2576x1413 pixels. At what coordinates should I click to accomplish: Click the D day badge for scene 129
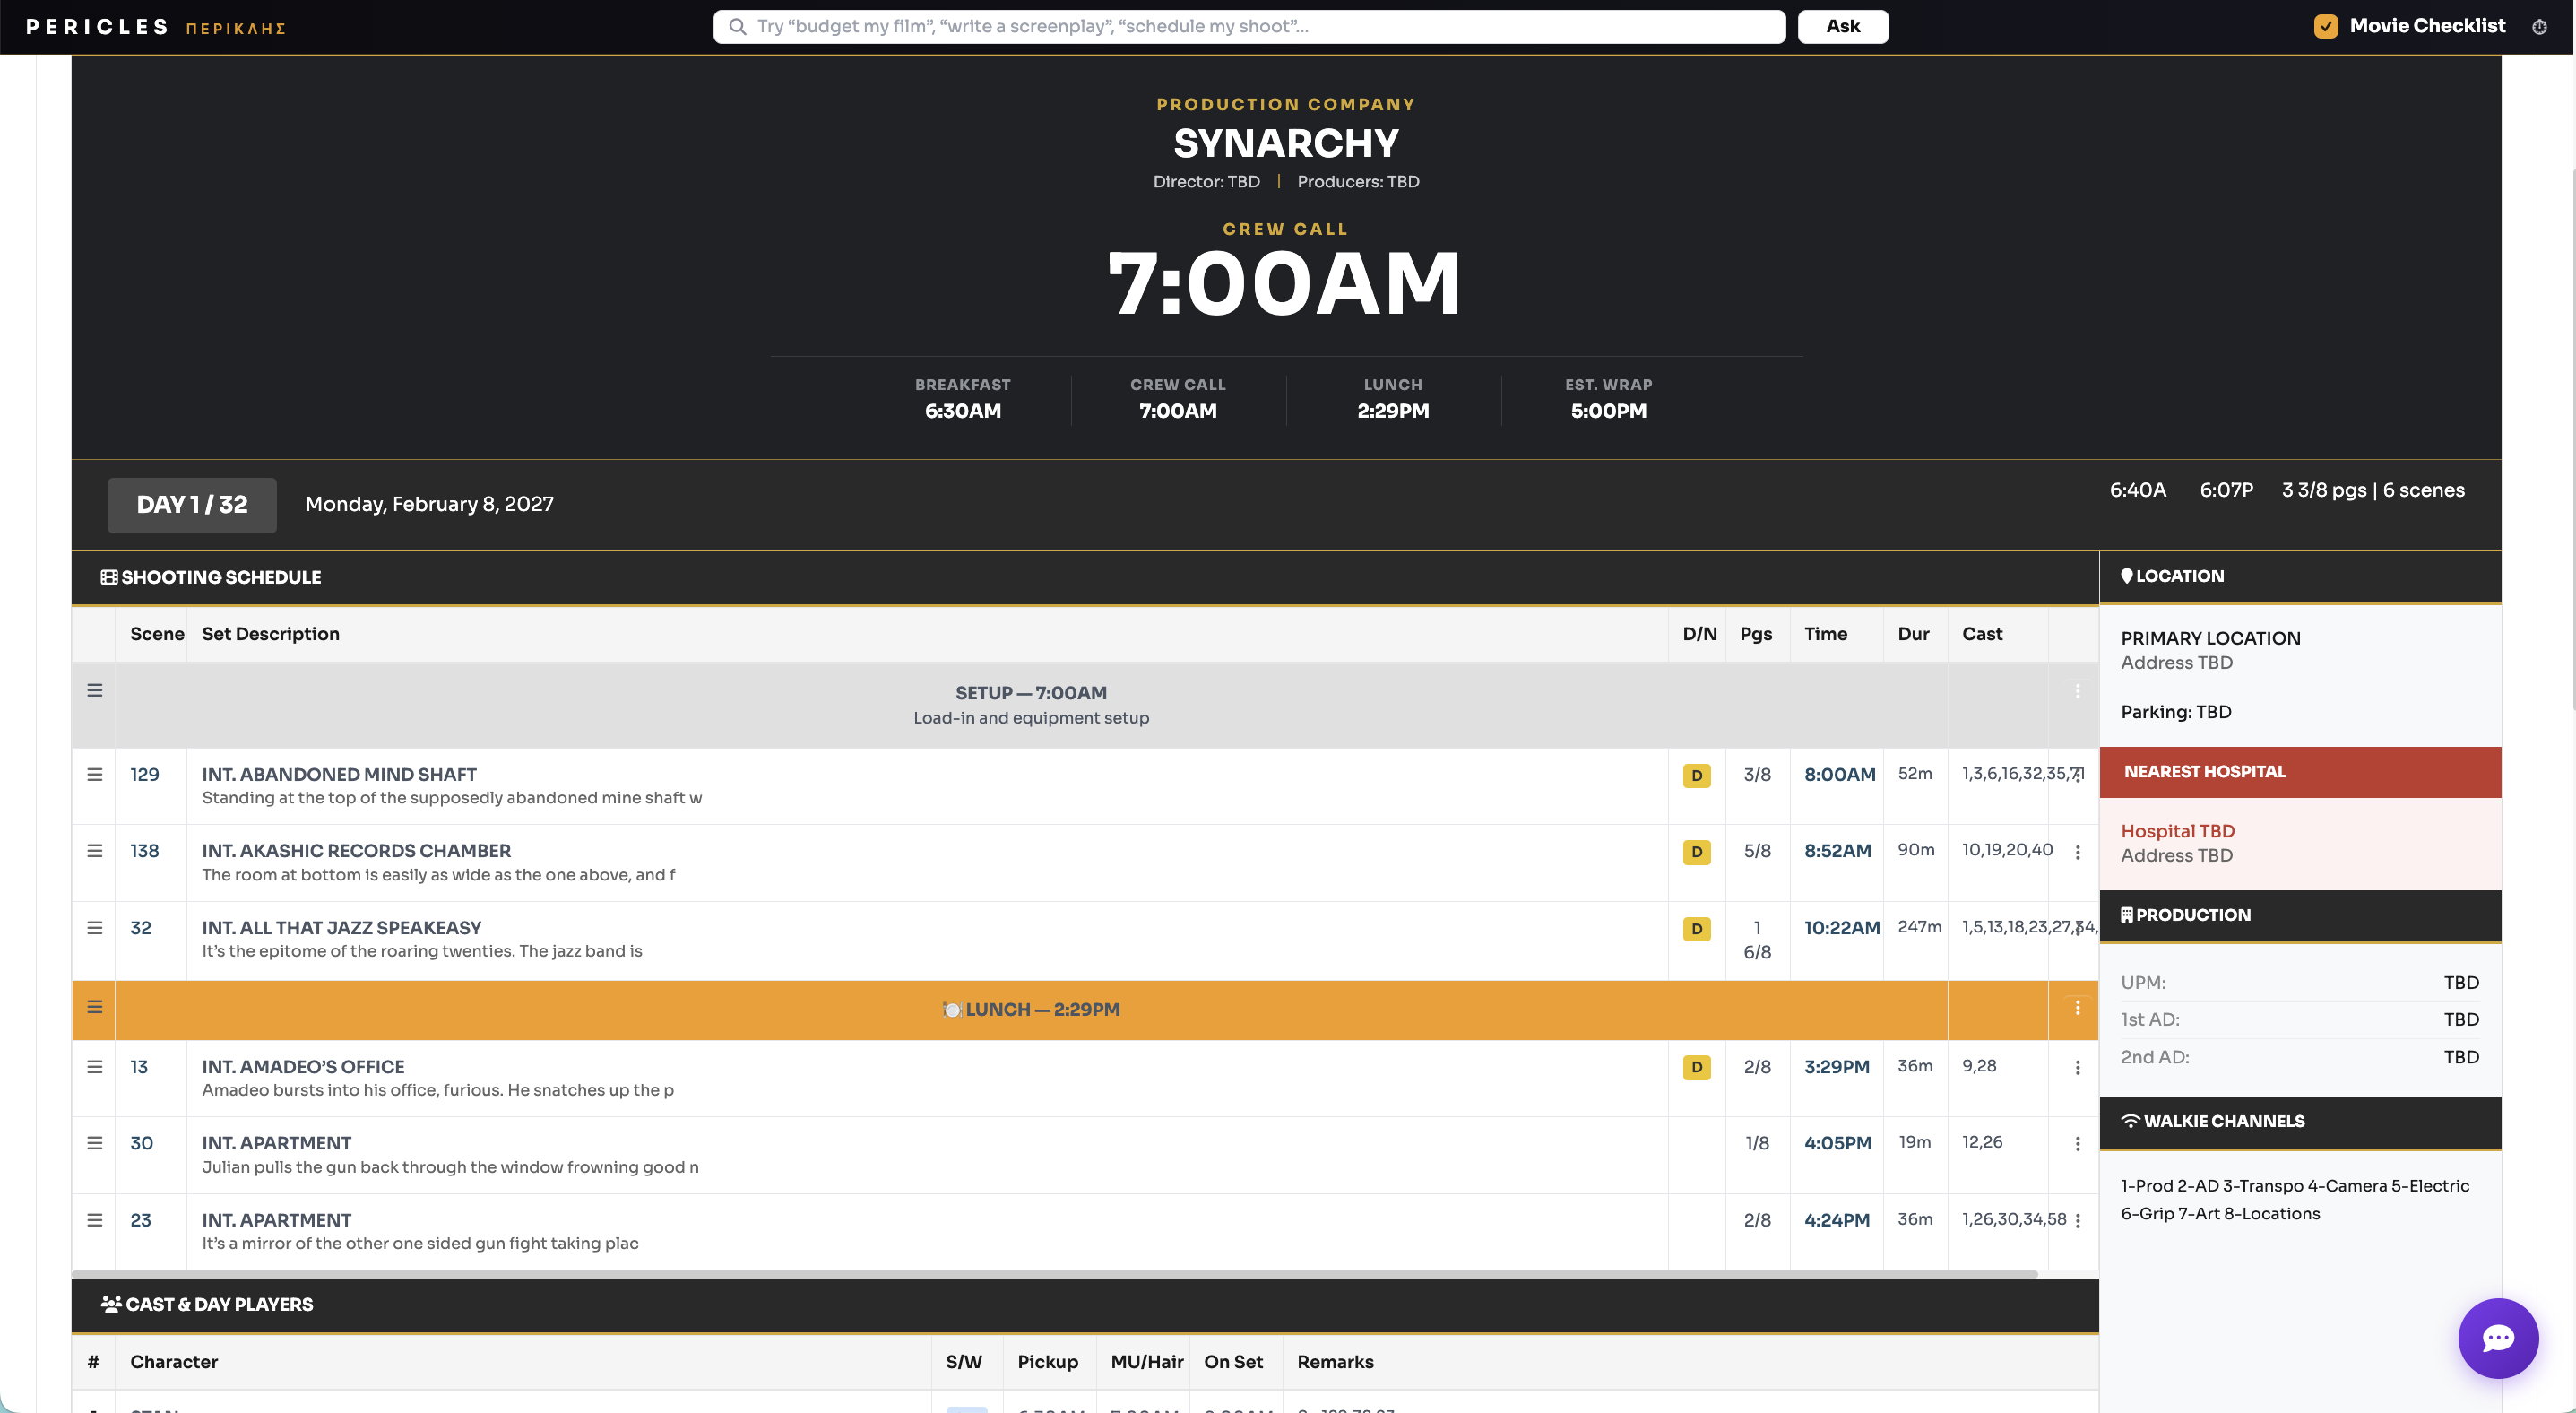pos(1696,776)
